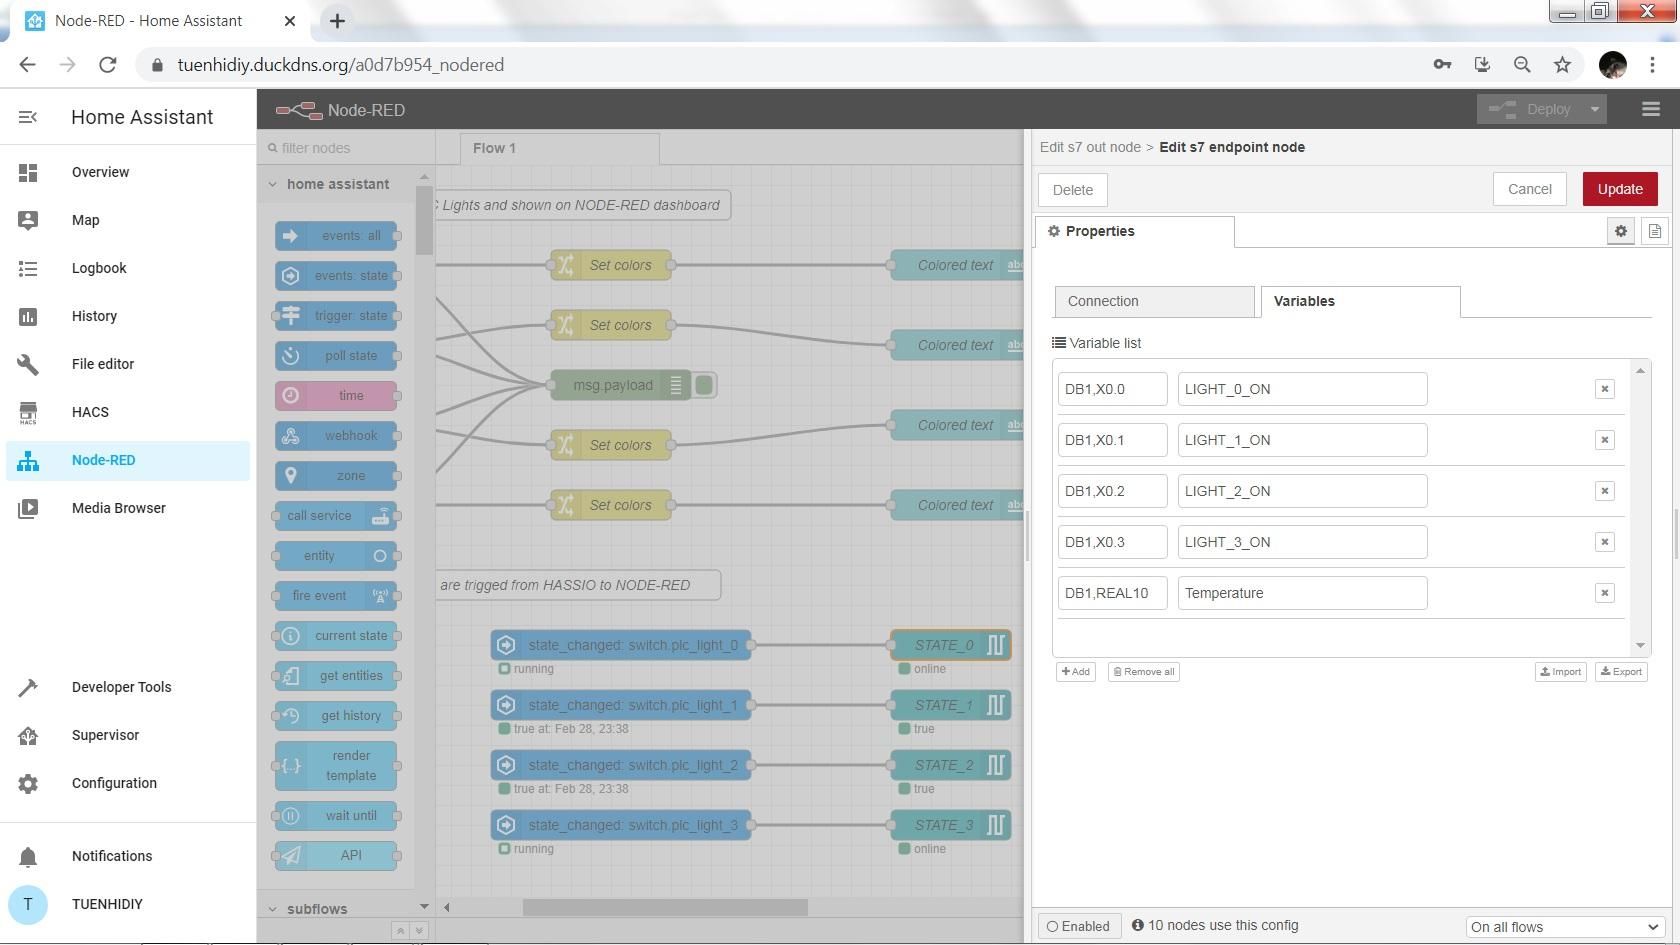Viewport: 1680px width, 945px height.
Task: Open HACS from the sidebar
Action: click(x=90, y=412)
